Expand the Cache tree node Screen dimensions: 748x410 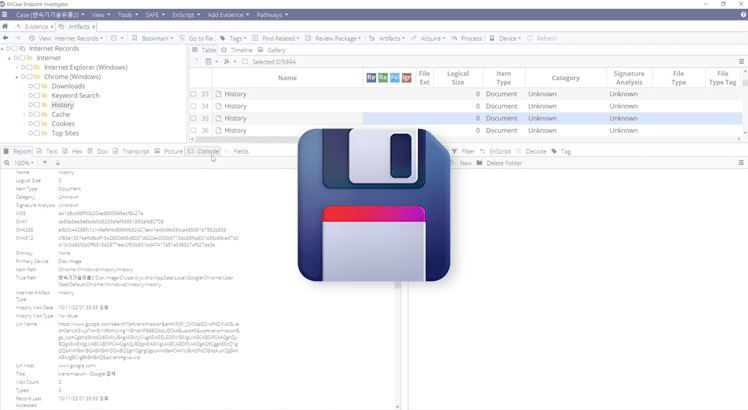(x=24, y=115)
